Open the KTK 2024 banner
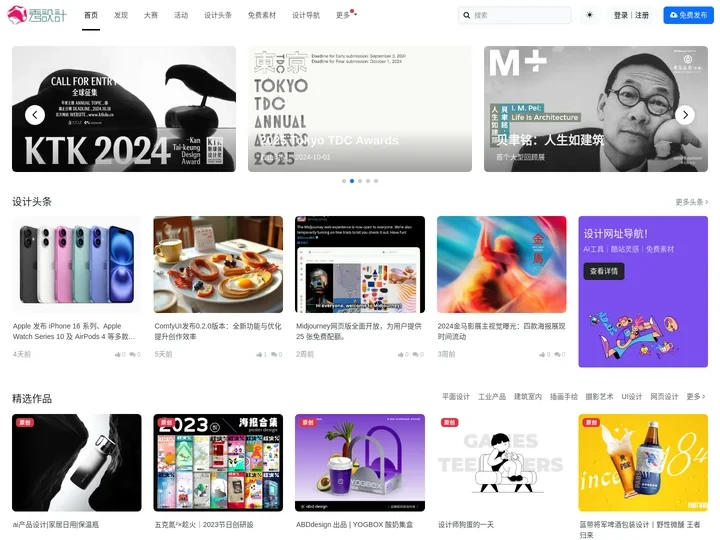The width and height of the screenshot is (720, 540). click(124, 109)
